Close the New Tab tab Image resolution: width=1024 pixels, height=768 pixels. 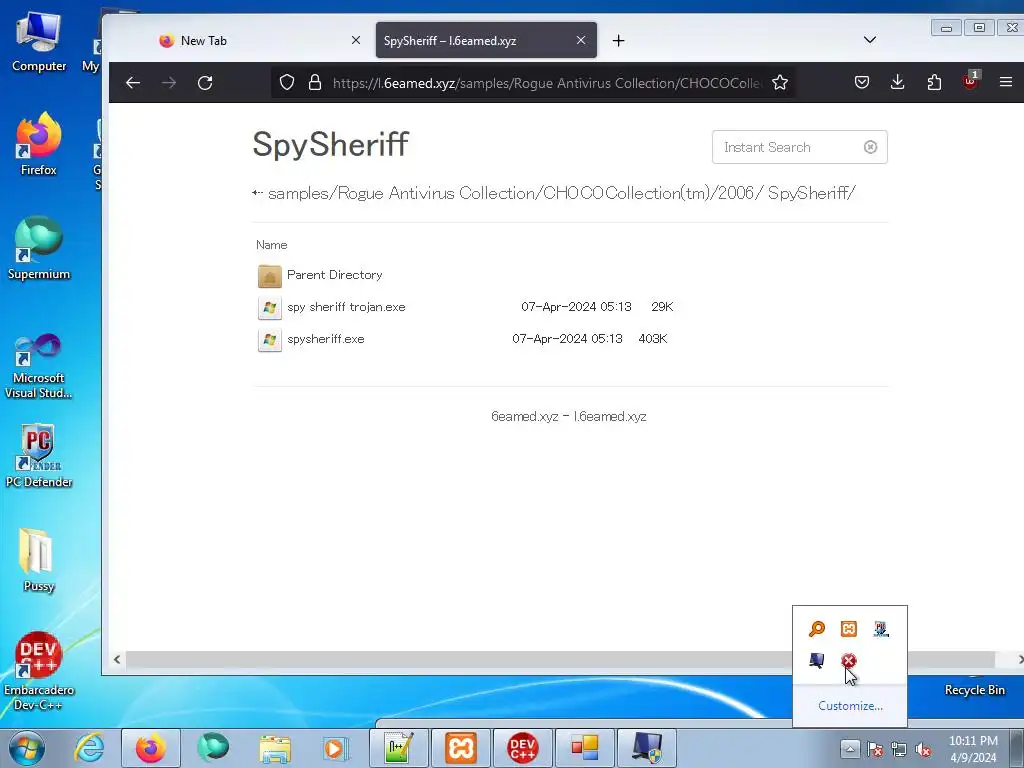[356, 40]
